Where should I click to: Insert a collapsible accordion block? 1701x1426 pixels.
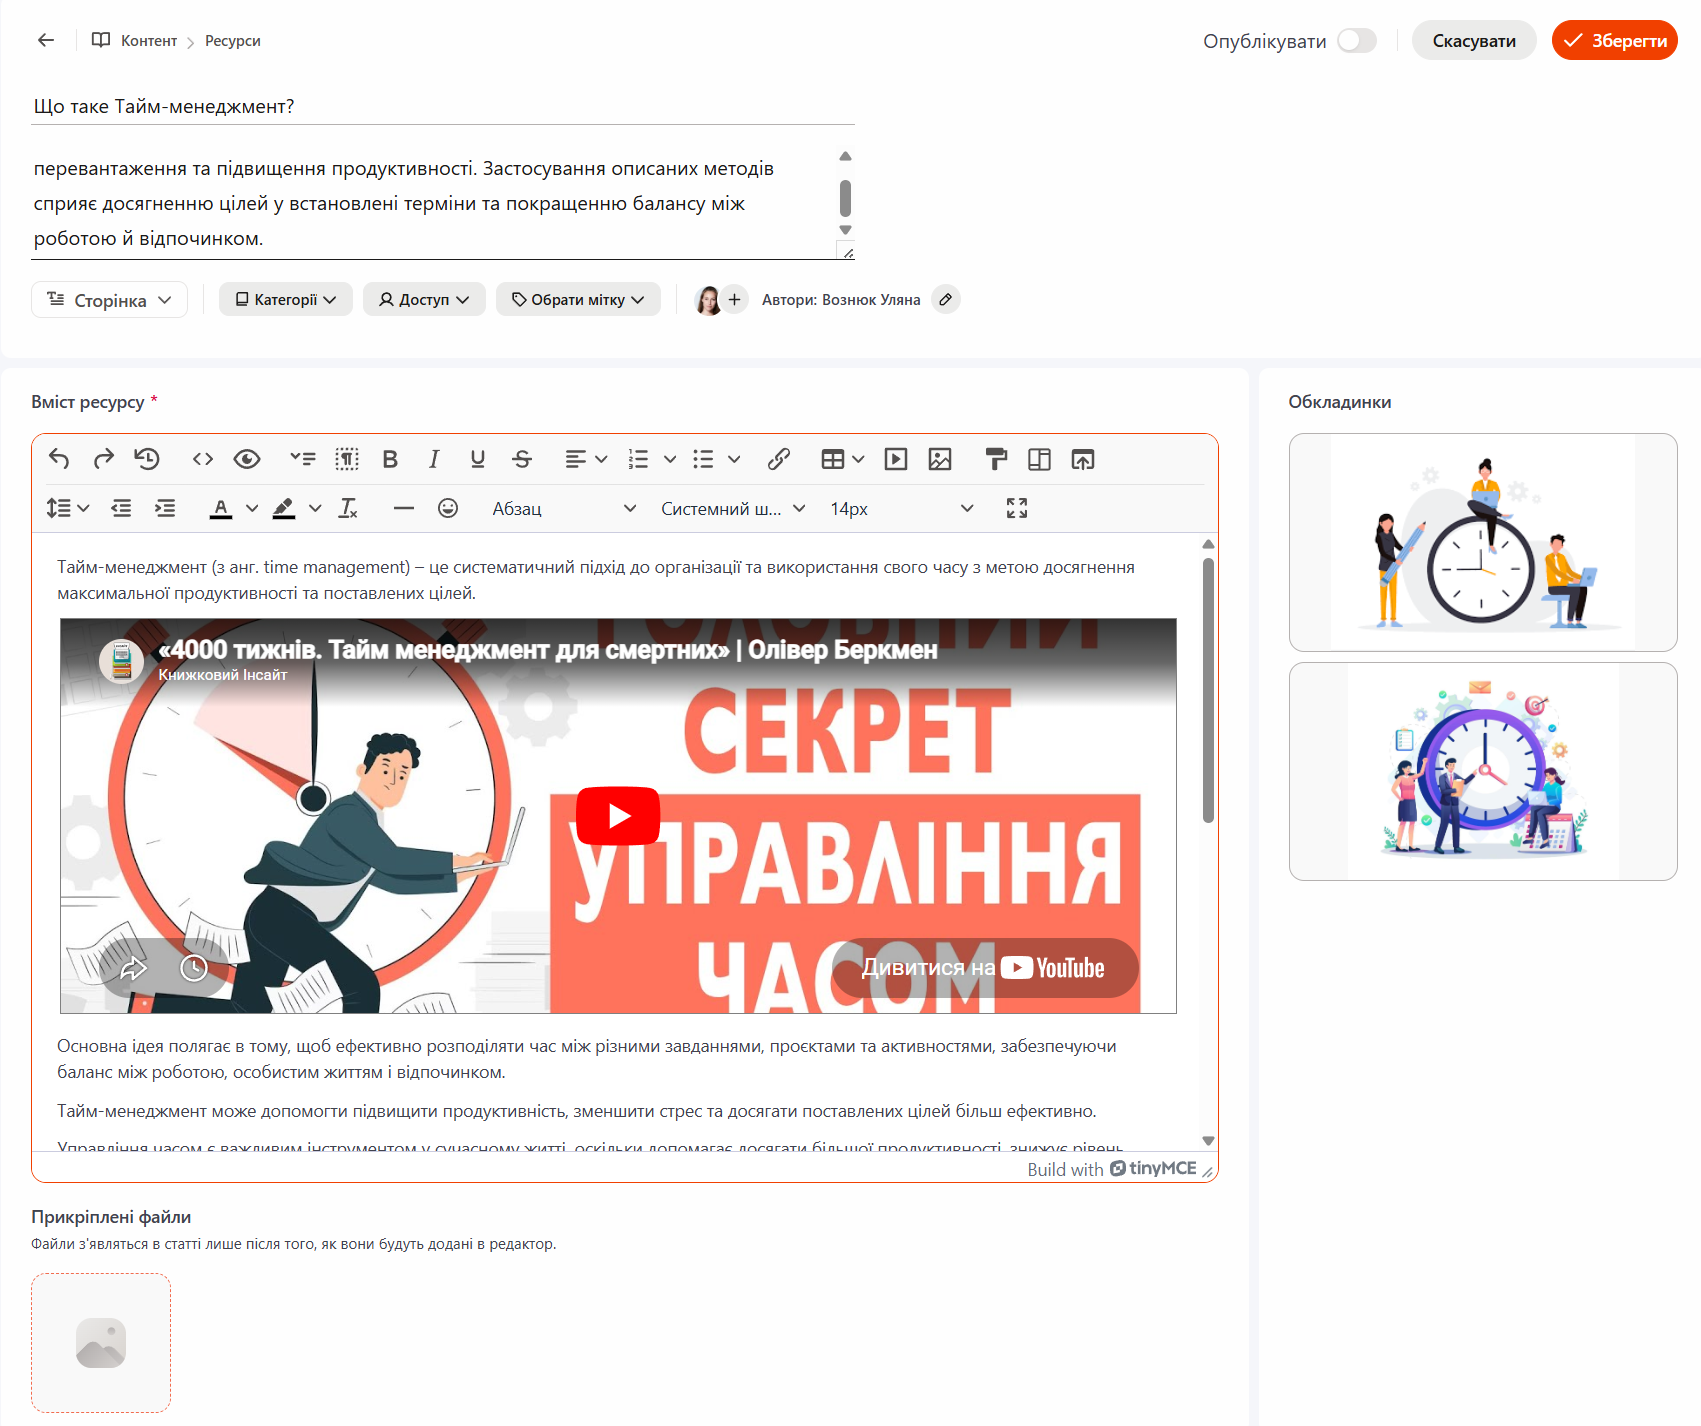[x=302, y=459]
